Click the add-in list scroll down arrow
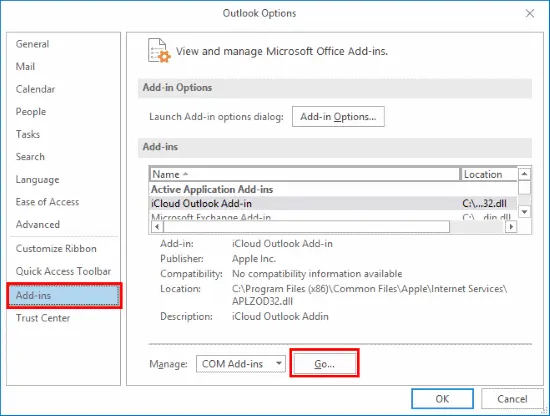The width and height of the screenshot is (550, 416). [524, 212]
